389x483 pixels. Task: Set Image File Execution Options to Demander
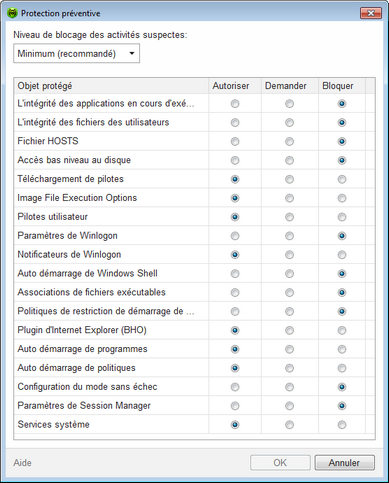[x=289, y=198]
